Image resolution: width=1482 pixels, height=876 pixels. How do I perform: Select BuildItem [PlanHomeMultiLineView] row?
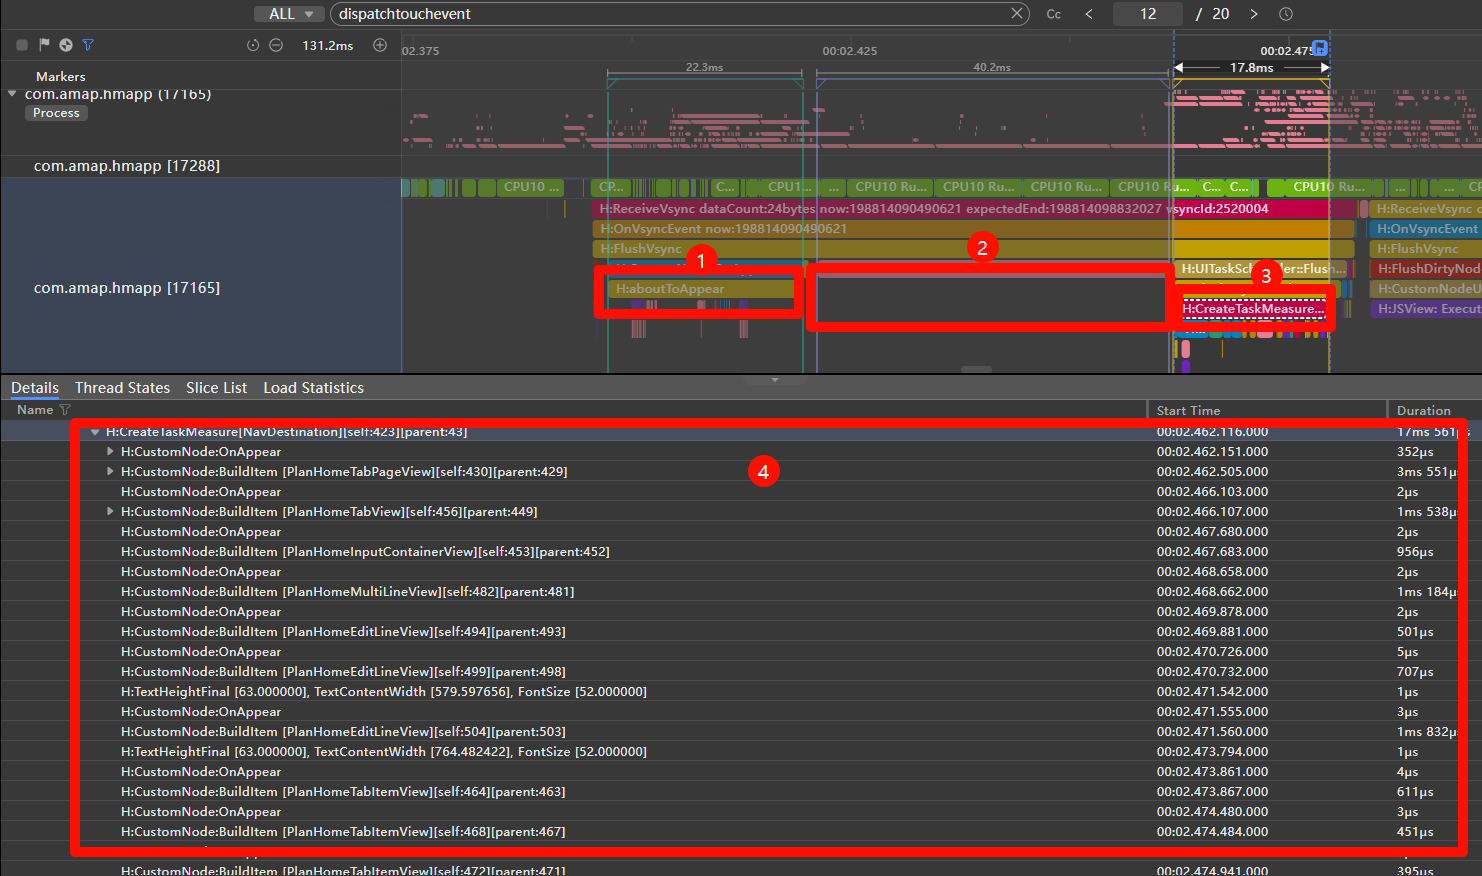pos(741,592)
